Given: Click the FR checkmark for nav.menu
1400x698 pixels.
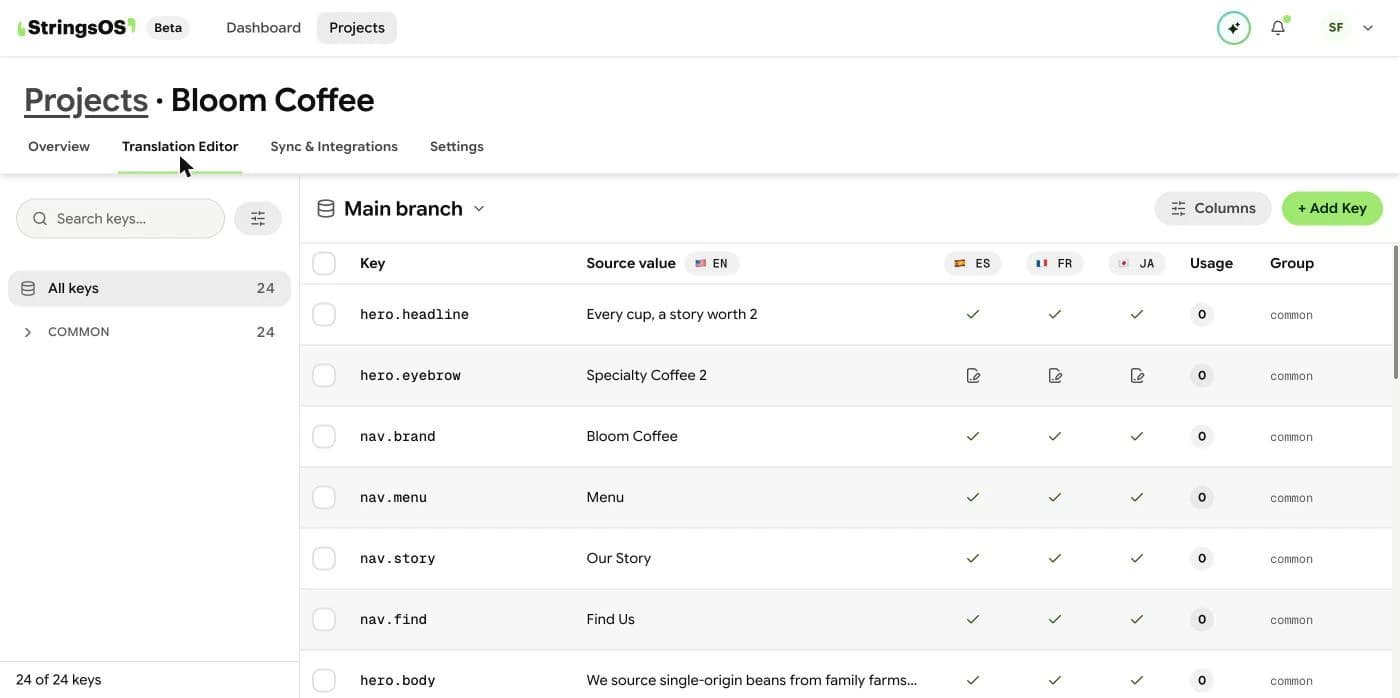Looking at the screenshot, I should 1055,497.
